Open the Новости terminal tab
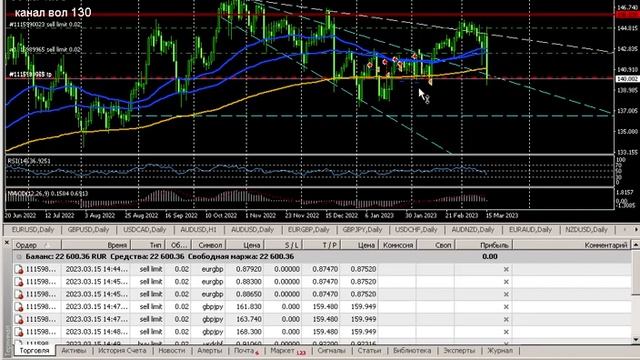This screenshot has height=360, width=640. 172,351
